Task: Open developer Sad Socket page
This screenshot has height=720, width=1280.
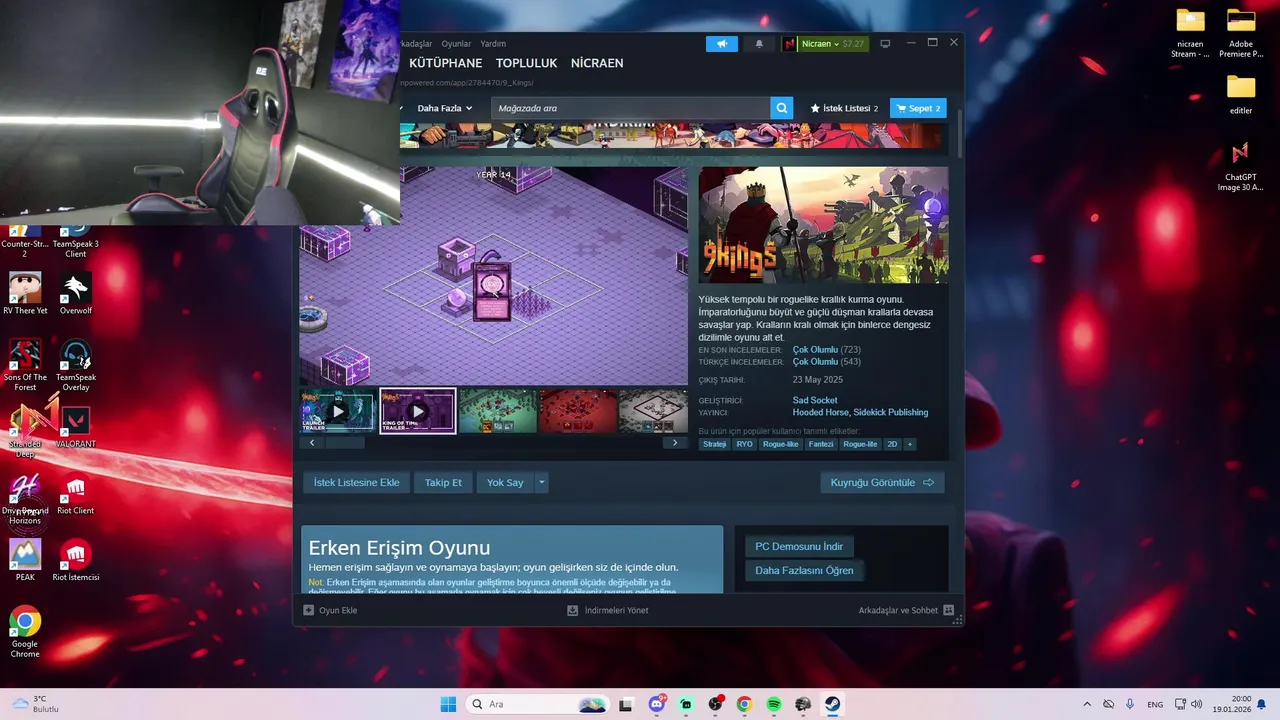Action: (x=815, y=400)
